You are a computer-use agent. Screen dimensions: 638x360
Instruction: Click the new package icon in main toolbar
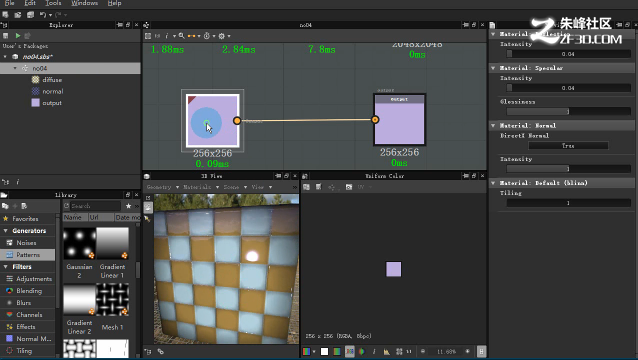coord(5,15)
